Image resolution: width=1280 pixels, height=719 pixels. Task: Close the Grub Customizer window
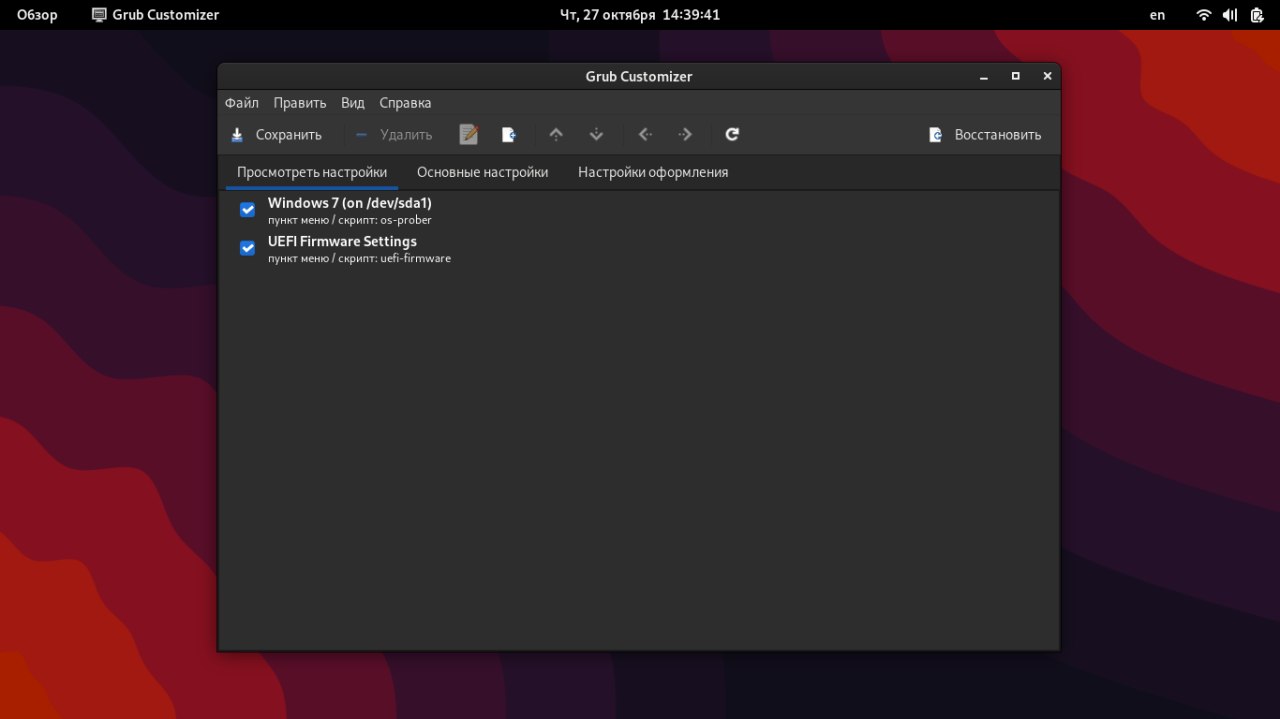[x=1047, y=76]
